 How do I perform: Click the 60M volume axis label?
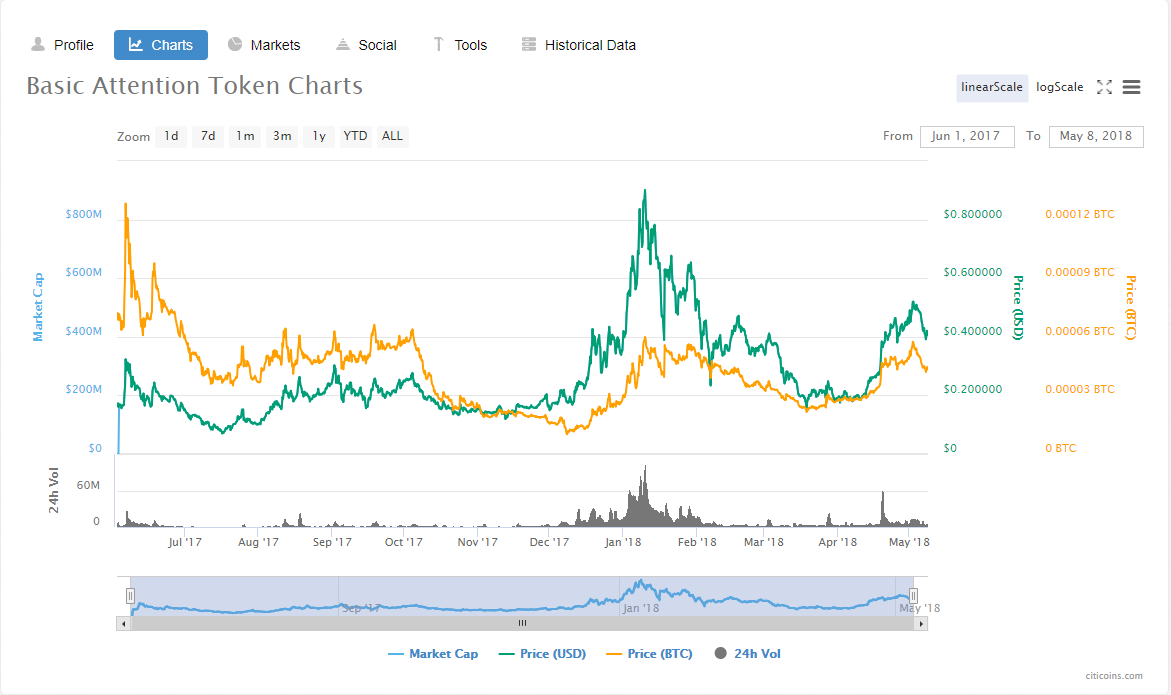coord(88,485)
